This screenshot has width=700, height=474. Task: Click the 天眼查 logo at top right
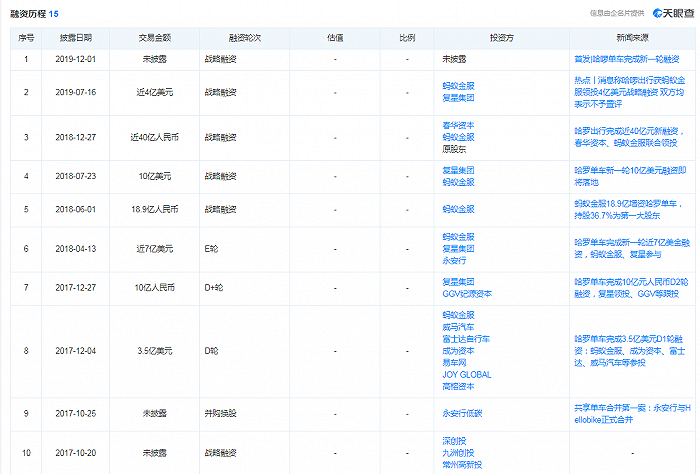[673, 13]
